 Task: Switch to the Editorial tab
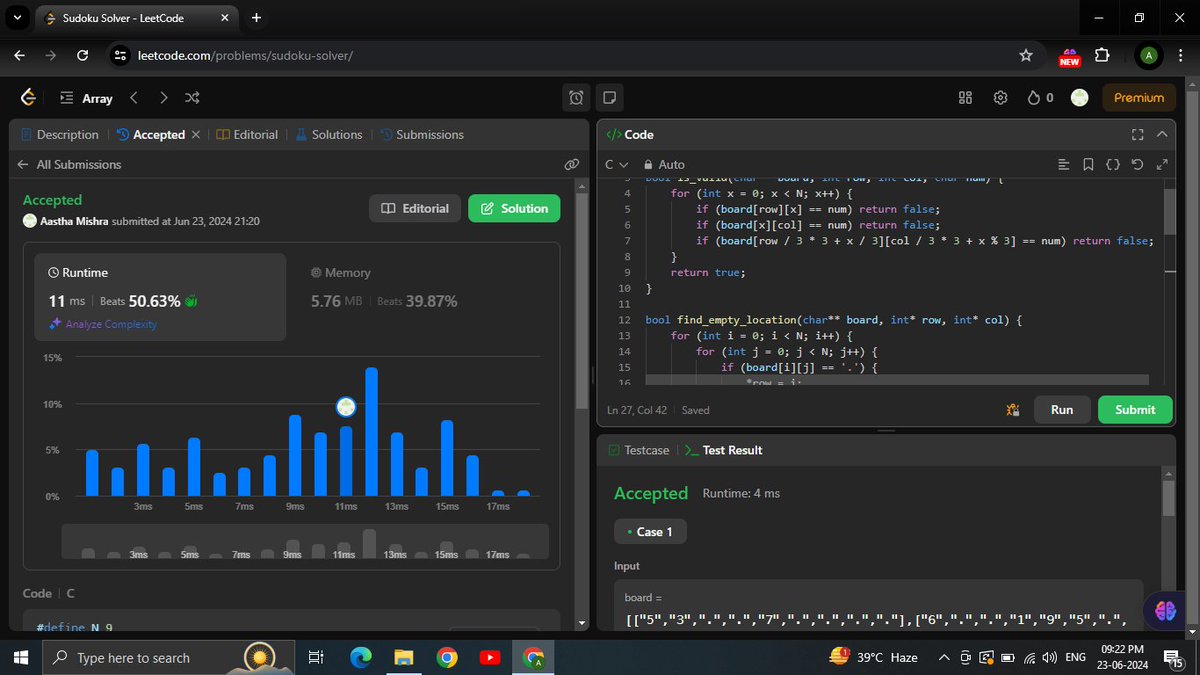tap(247, 134)
